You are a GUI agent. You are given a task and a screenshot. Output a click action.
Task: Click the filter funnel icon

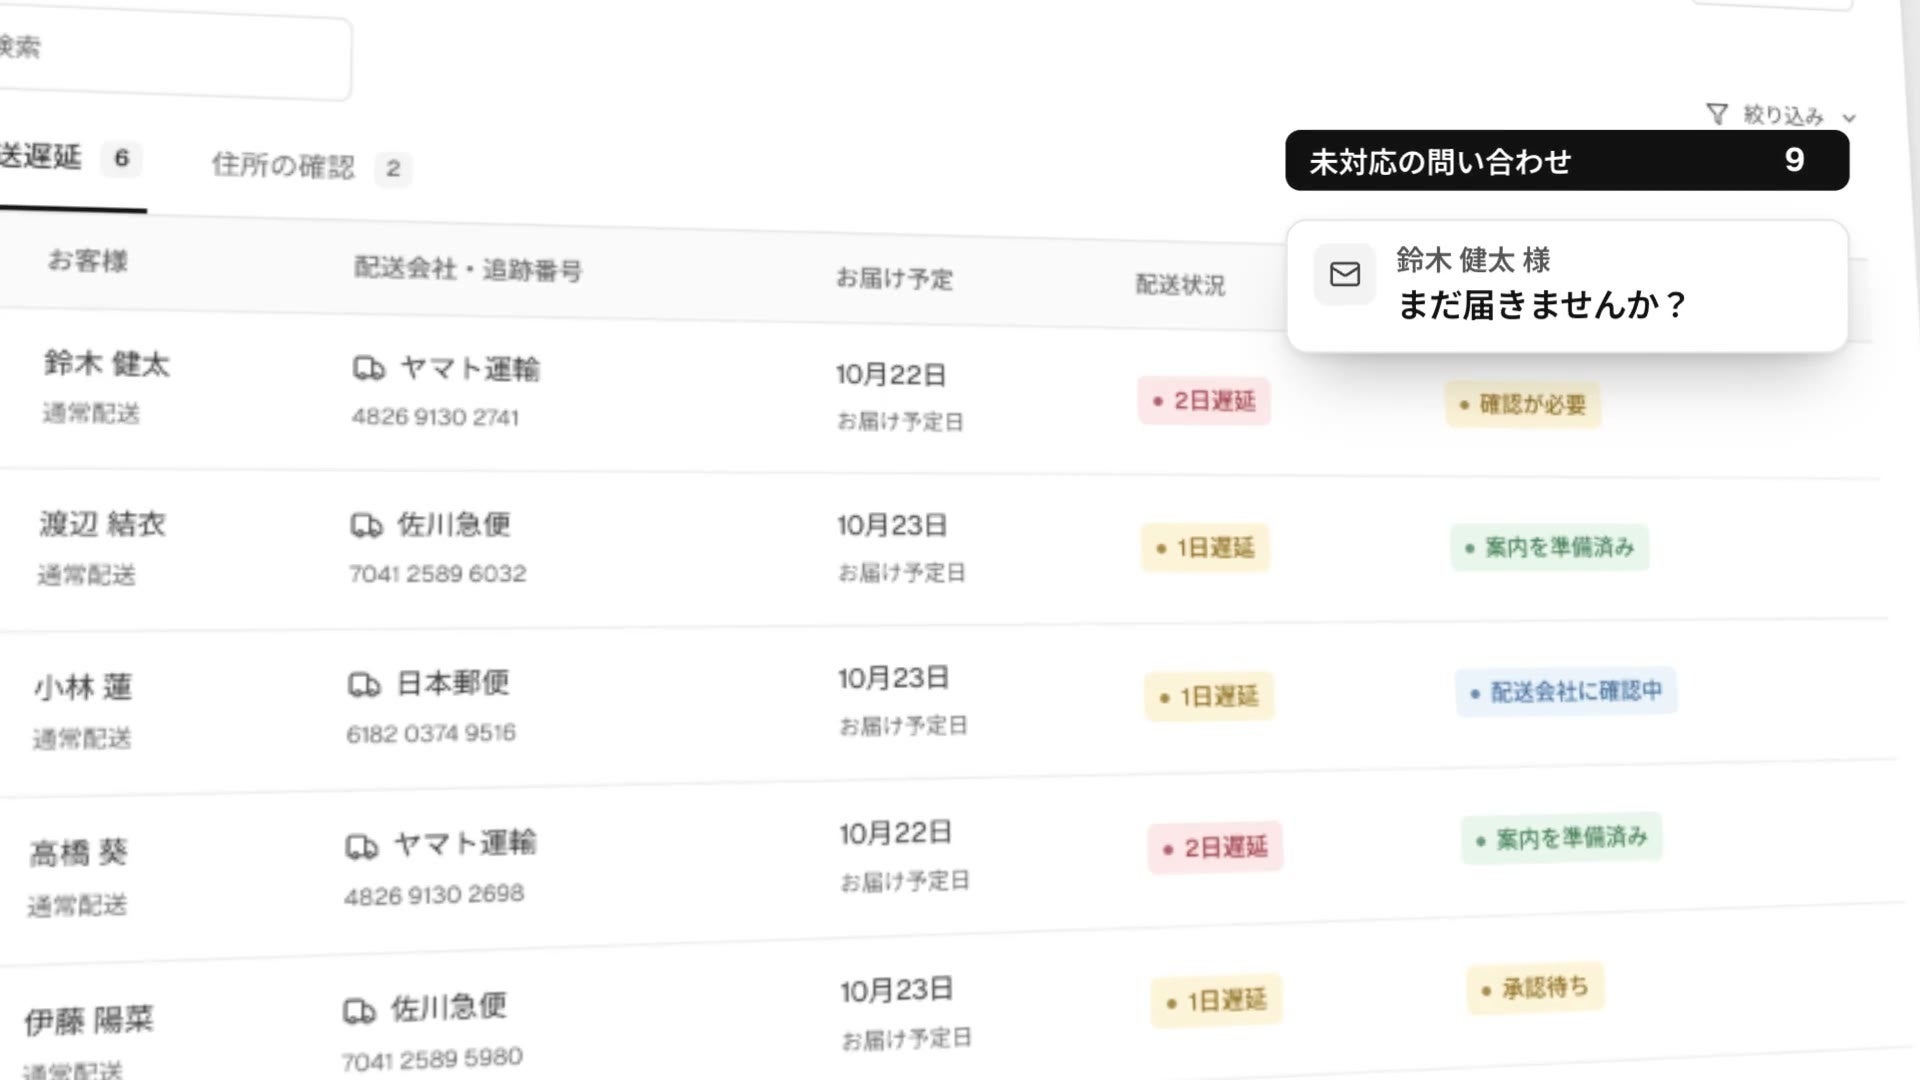tap(1717, 114)
